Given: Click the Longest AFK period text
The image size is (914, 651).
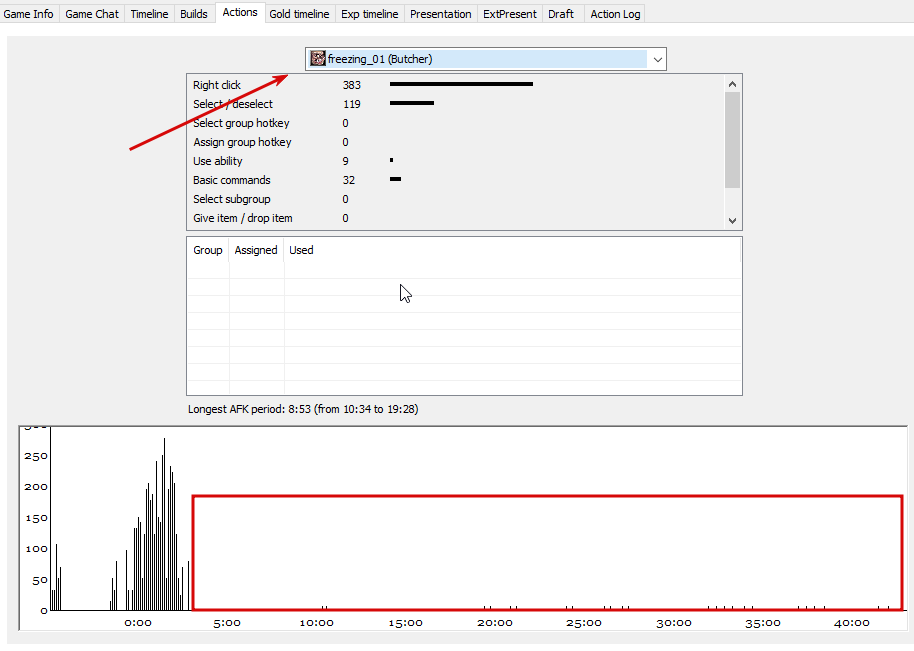Looking at the screenshot, I should (303, 409).
